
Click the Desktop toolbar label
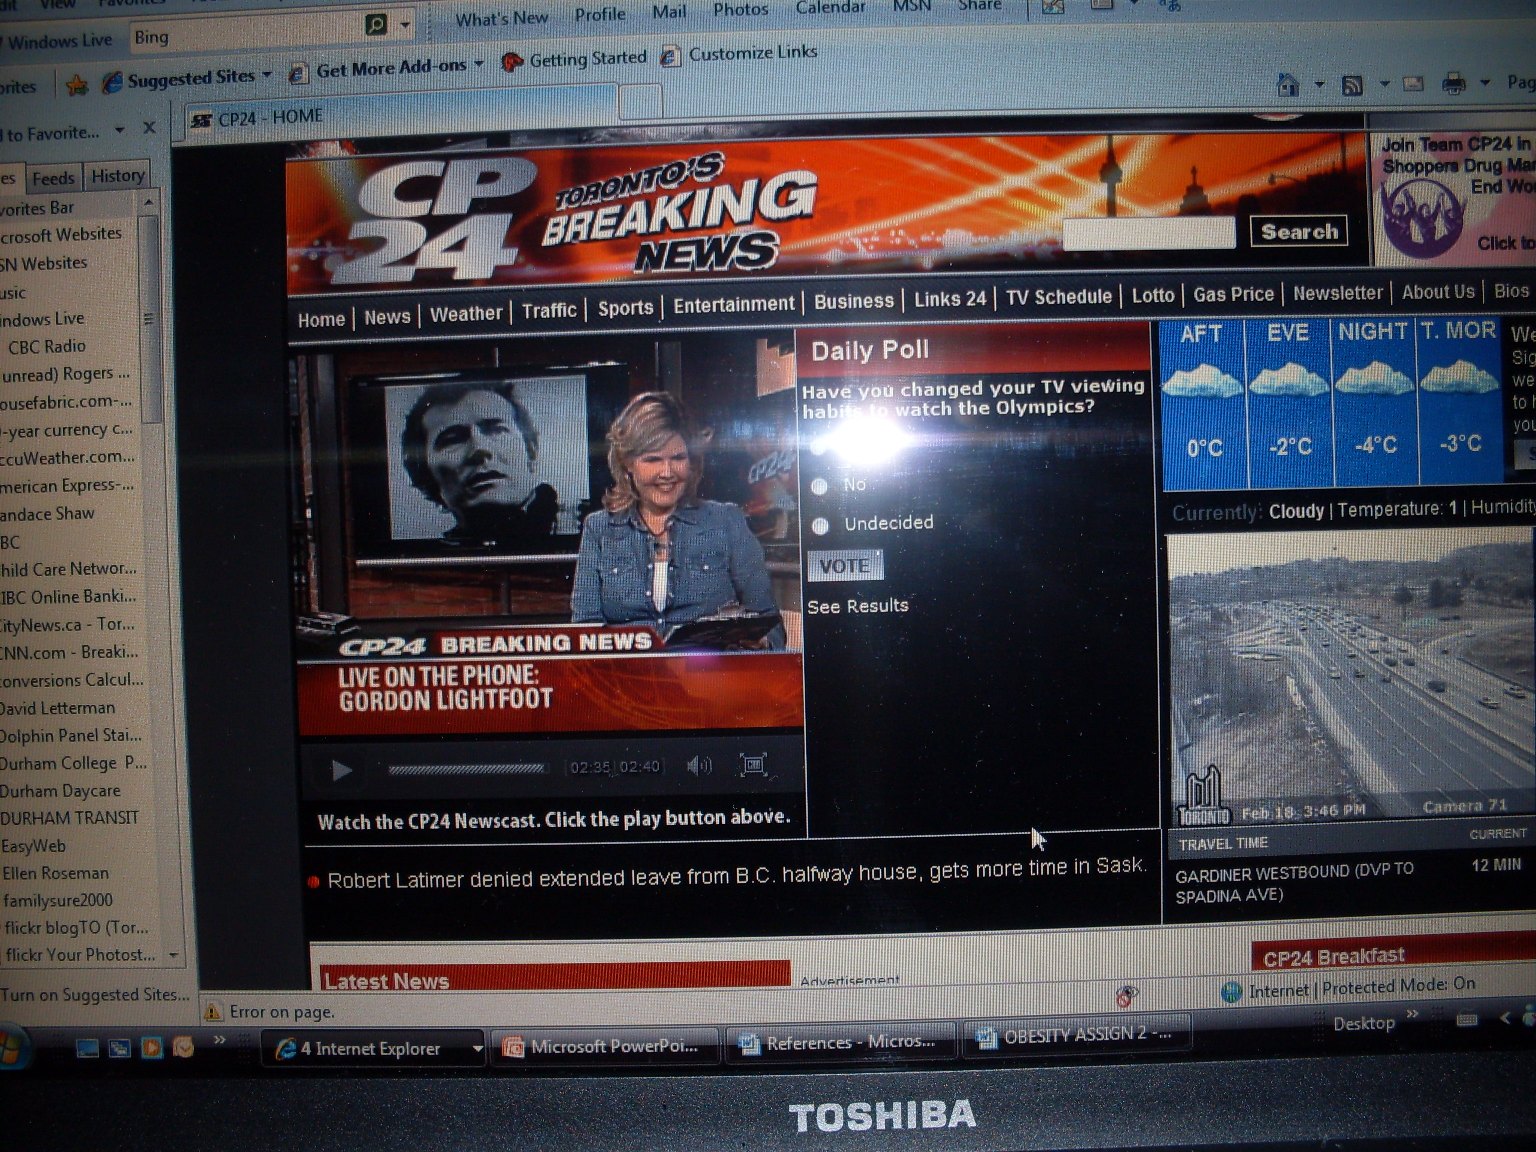[x=1364, y=1023]
